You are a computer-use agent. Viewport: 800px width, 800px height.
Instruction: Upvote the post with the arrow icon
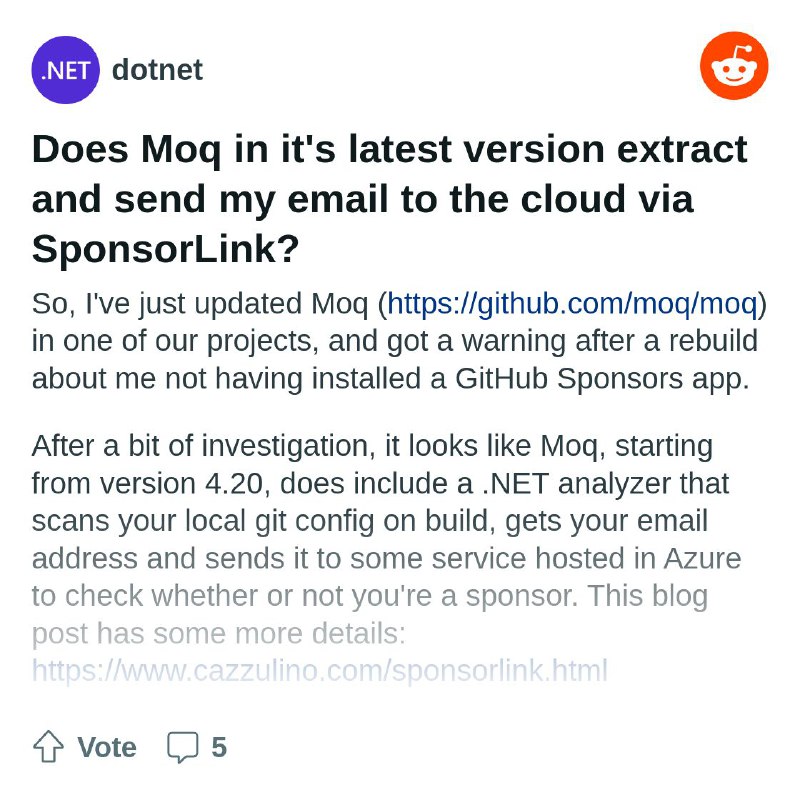pos(48,746)
